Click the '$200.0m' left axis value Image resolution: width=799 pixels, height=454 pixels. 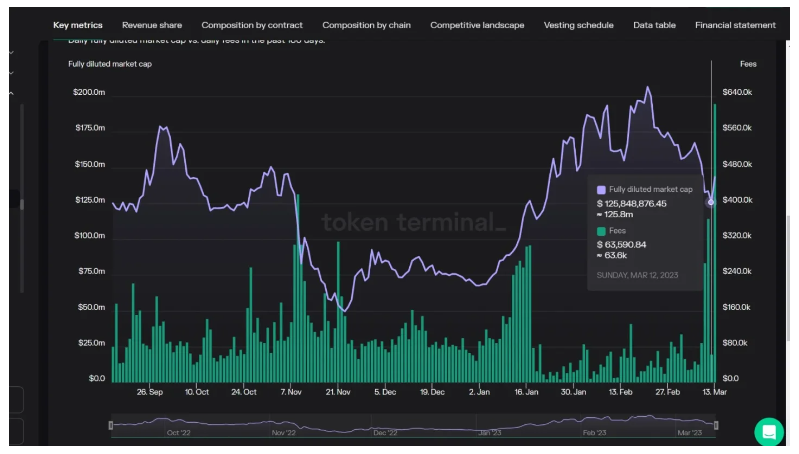pos(89,92)
